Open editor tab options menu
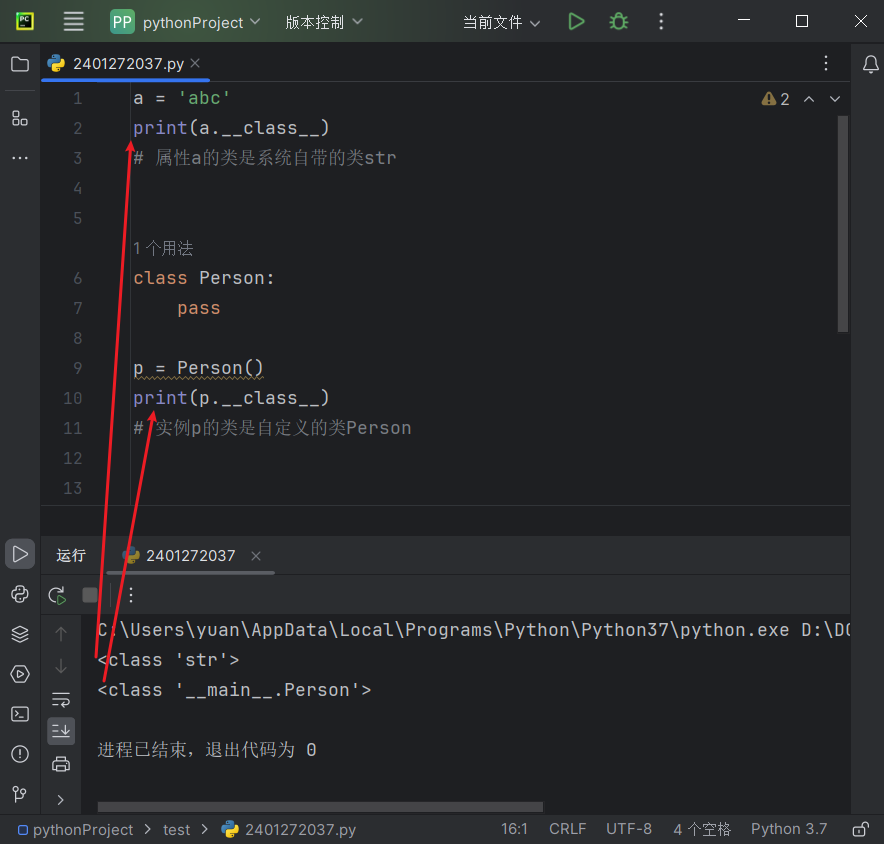The width and height of the screenshot is (884, 844). click(825, 63)
